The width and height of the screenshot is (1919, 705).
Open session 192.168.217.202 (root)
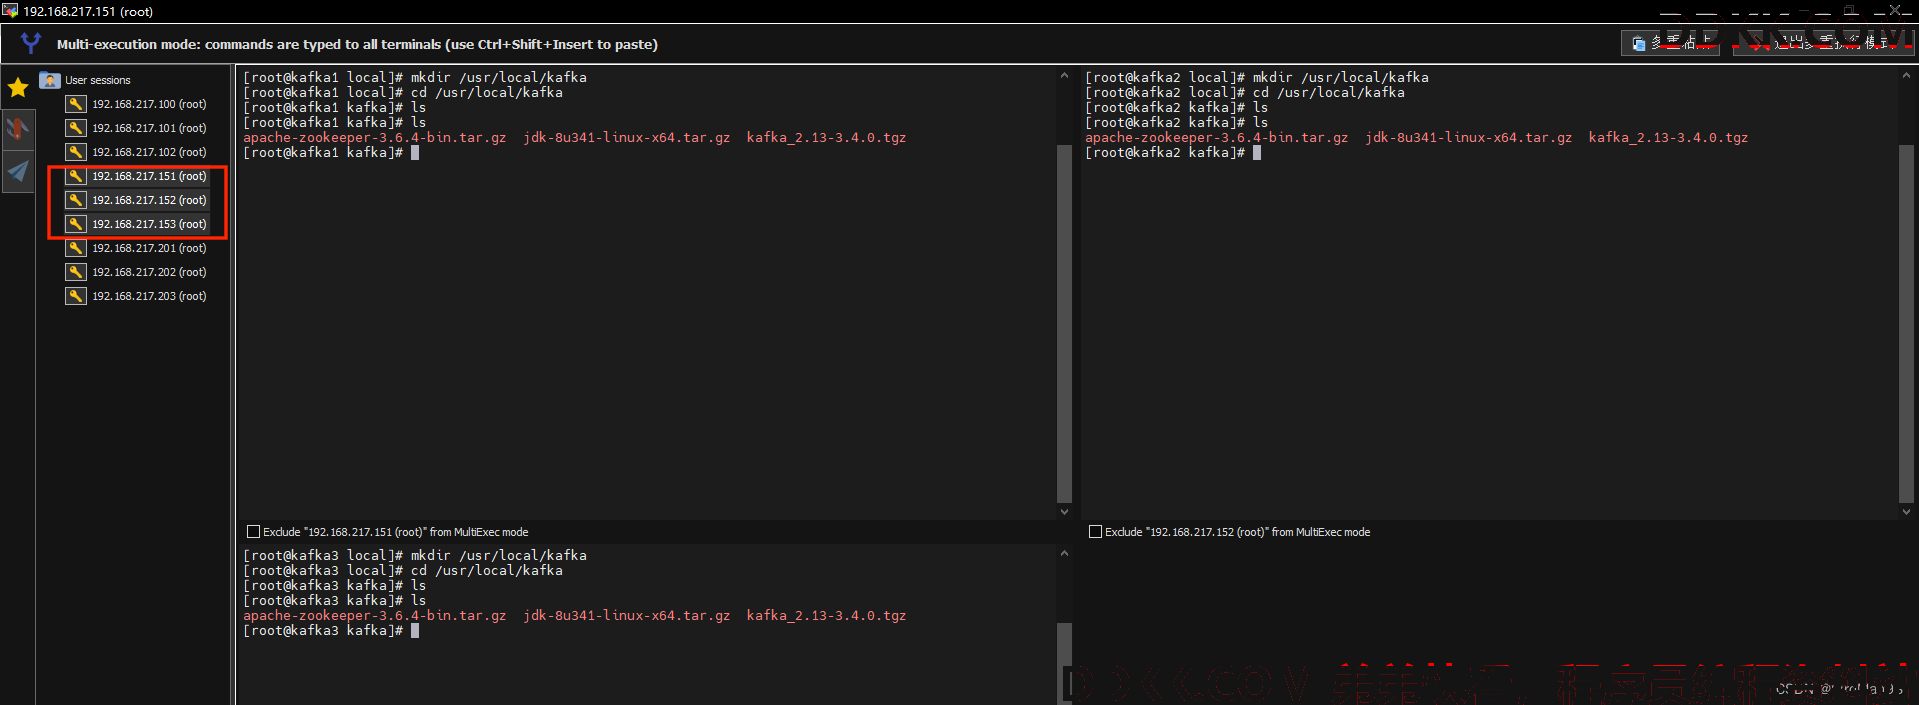tap(149, 272)
